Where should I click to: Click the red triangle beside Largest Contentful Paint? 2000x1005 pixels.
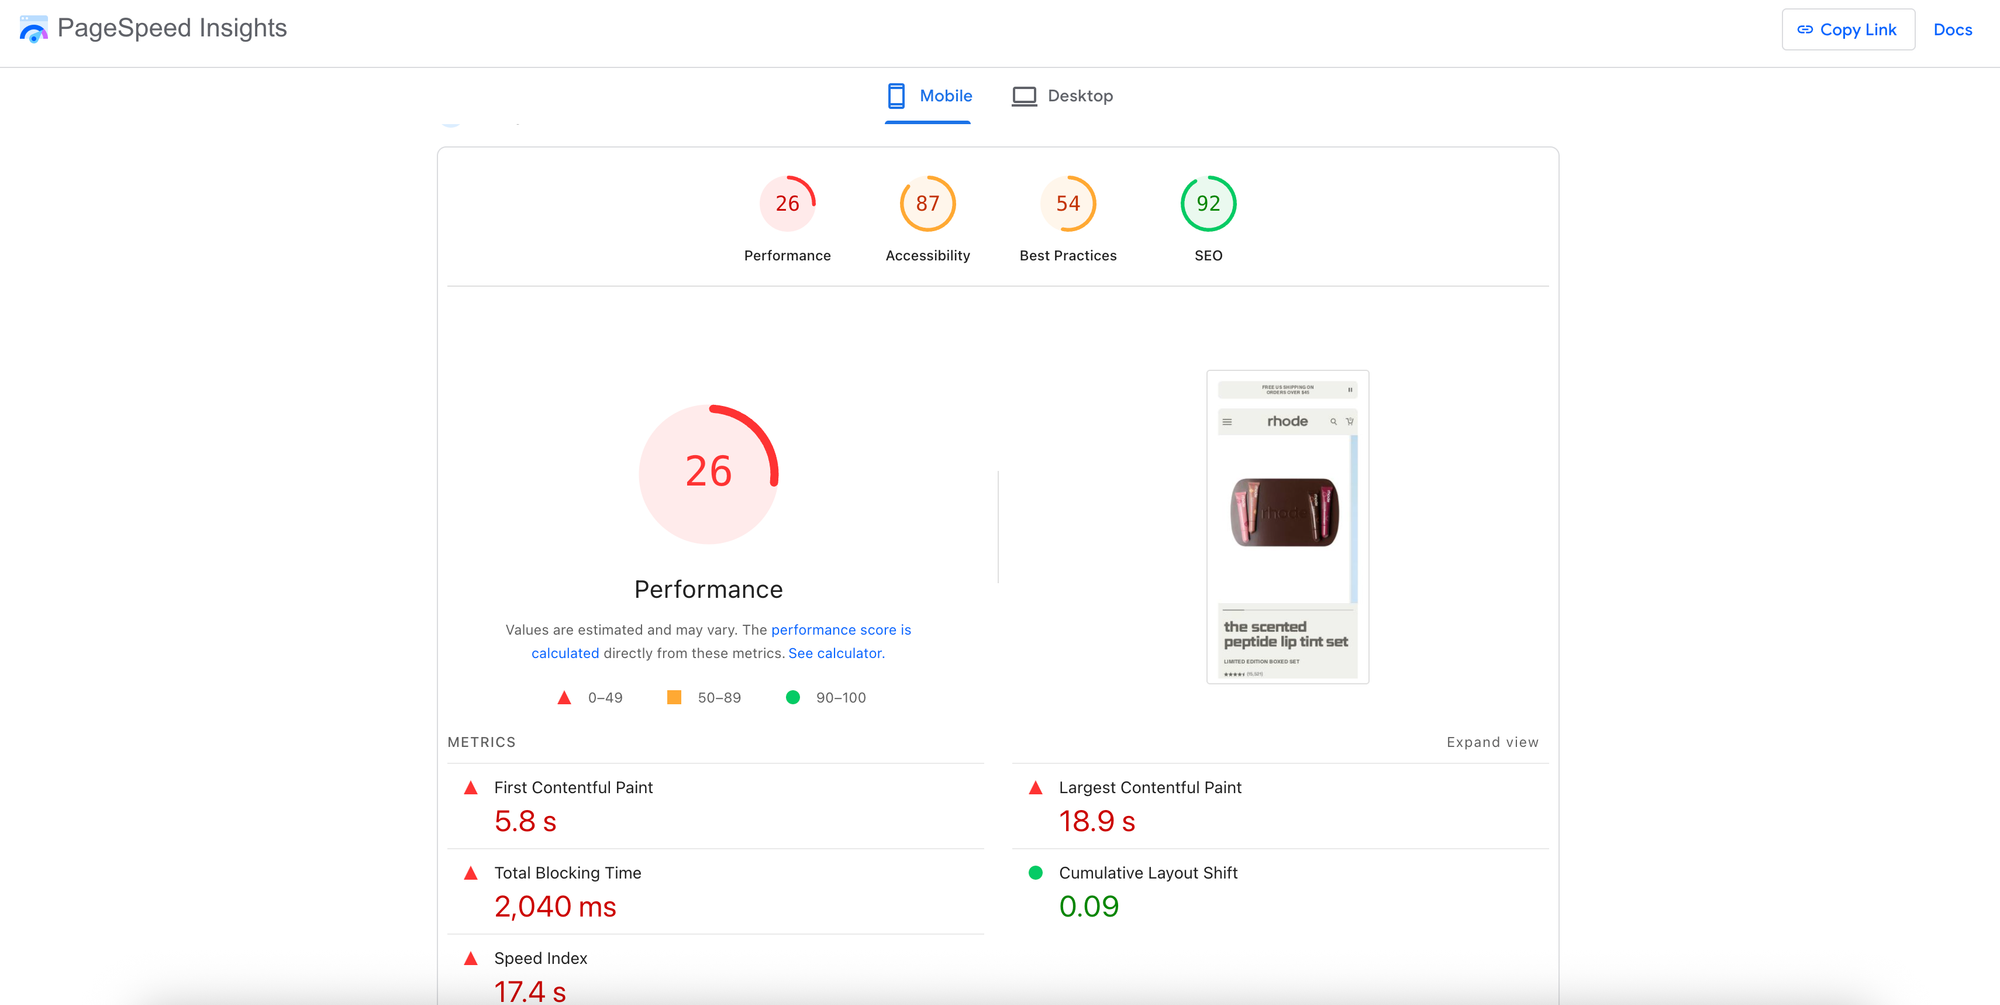pyautogui.click(x=1036, y=788)
